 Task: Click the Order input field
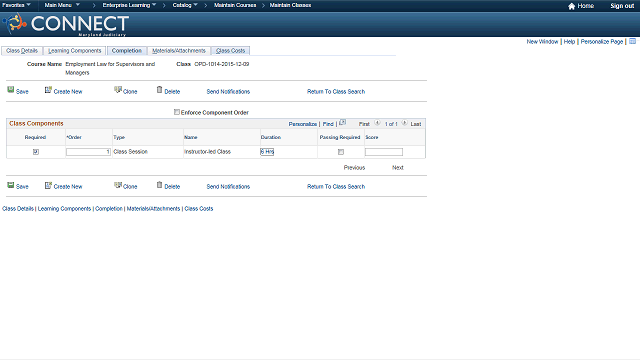tap(88, 152)
